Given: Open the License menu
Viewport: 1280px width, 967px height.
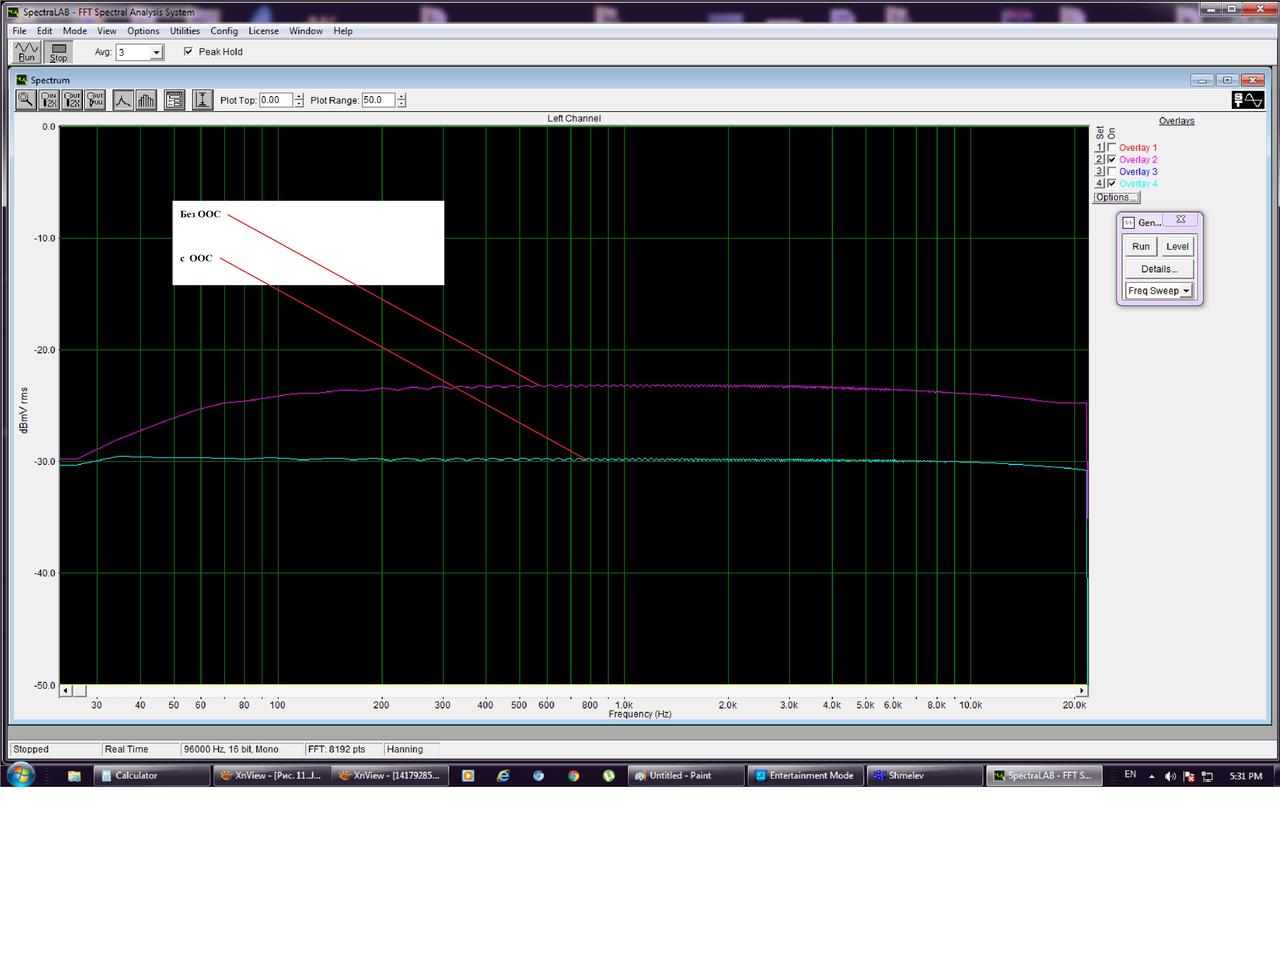Looking at the screenshot, I should [x=264, y=31].
